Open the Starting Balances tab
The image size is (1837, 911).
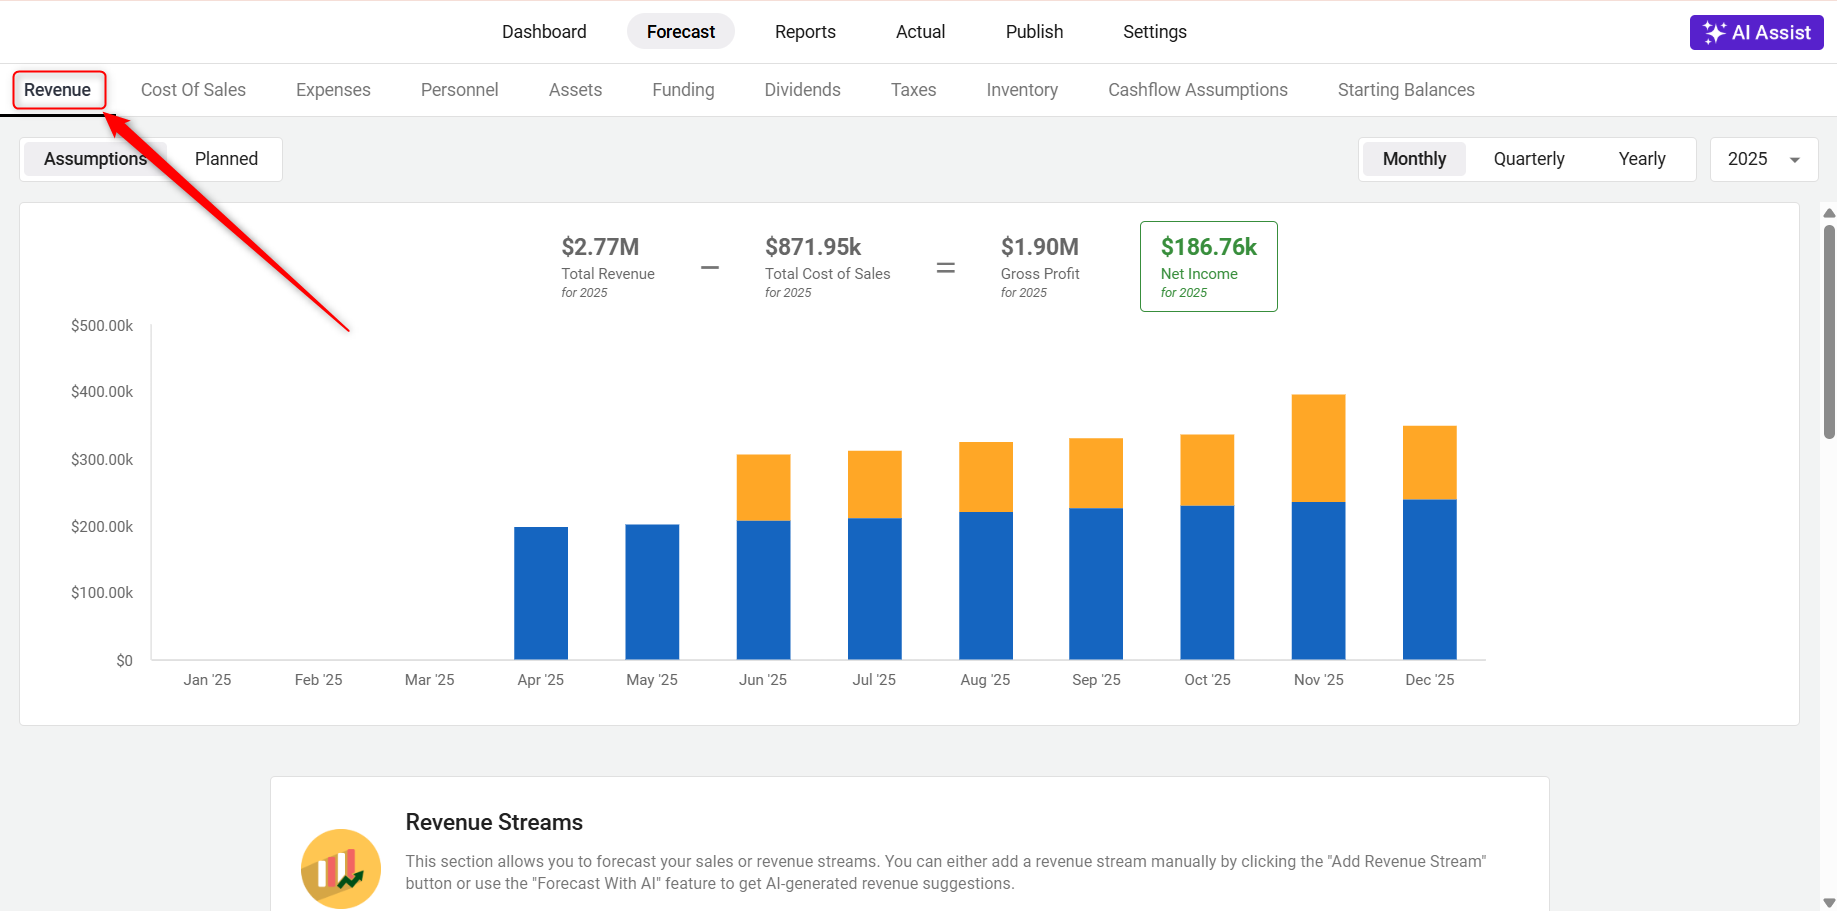coord(1405,90)
